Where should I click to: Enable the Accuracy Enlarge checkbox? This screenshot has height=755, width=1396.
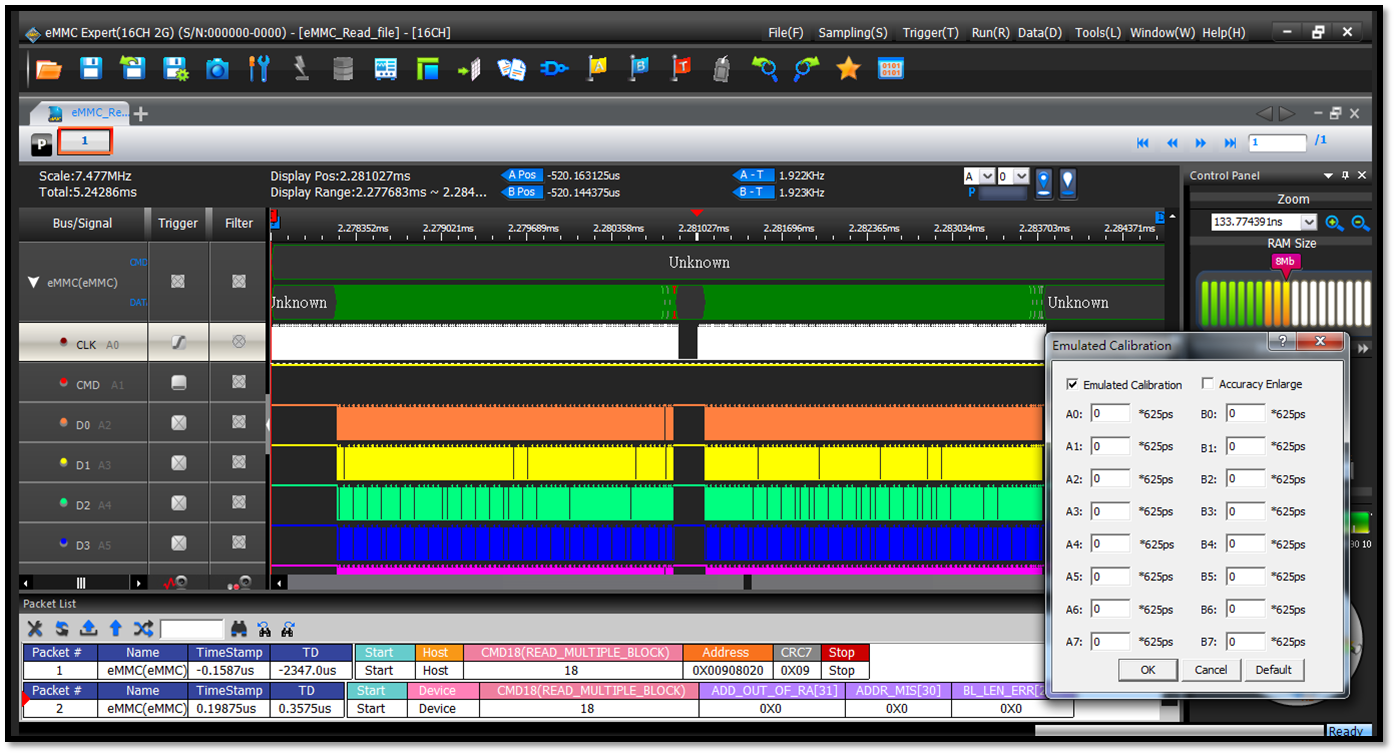click(x=1207, y=383)
